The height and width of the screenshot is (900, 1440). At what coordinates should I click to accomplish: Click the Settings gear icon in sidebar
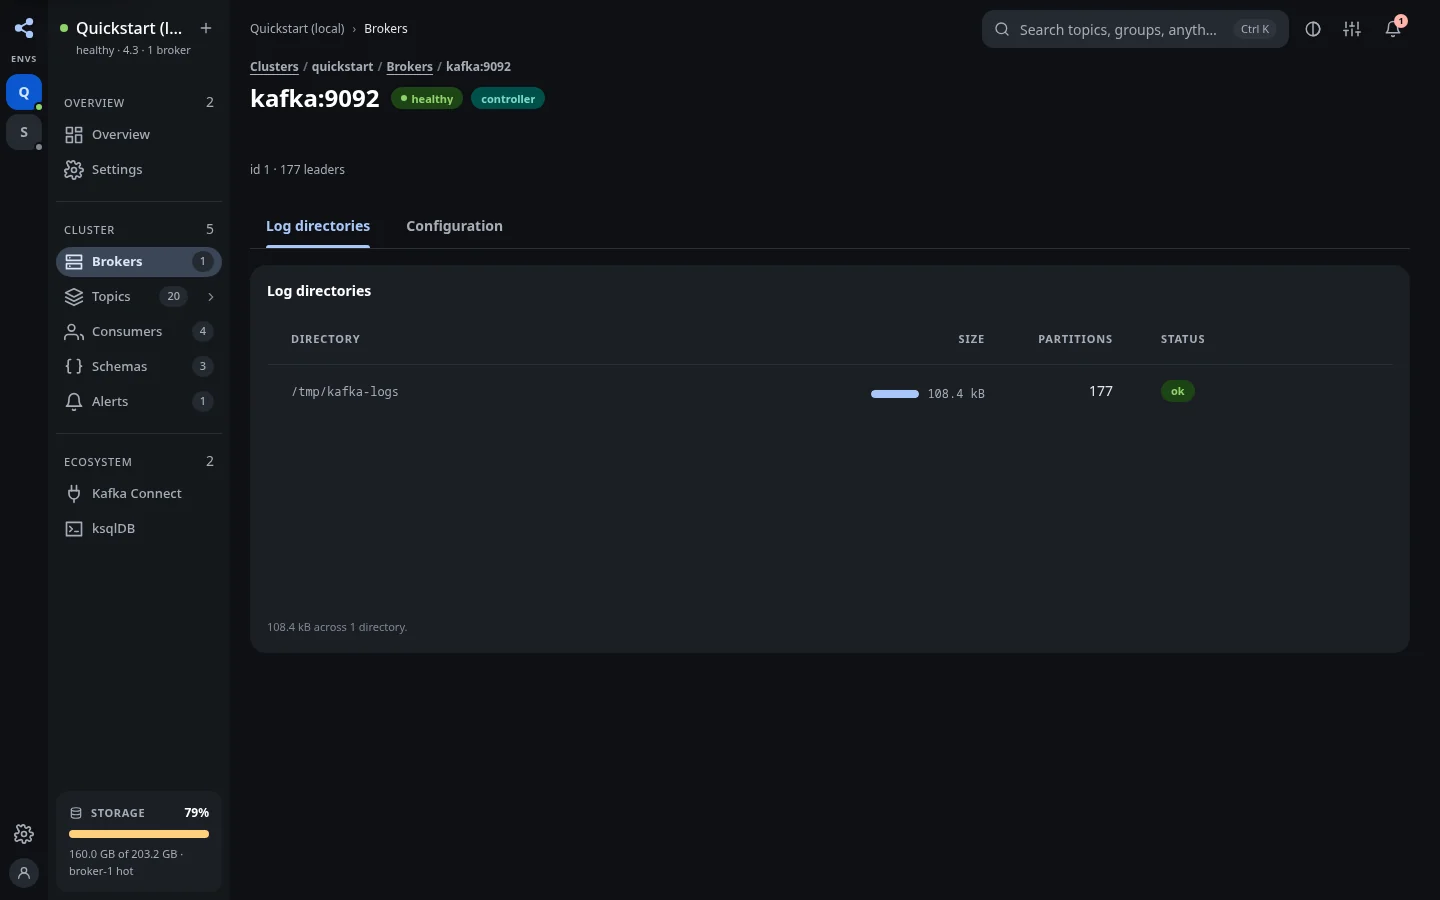(x=74, y=170)
